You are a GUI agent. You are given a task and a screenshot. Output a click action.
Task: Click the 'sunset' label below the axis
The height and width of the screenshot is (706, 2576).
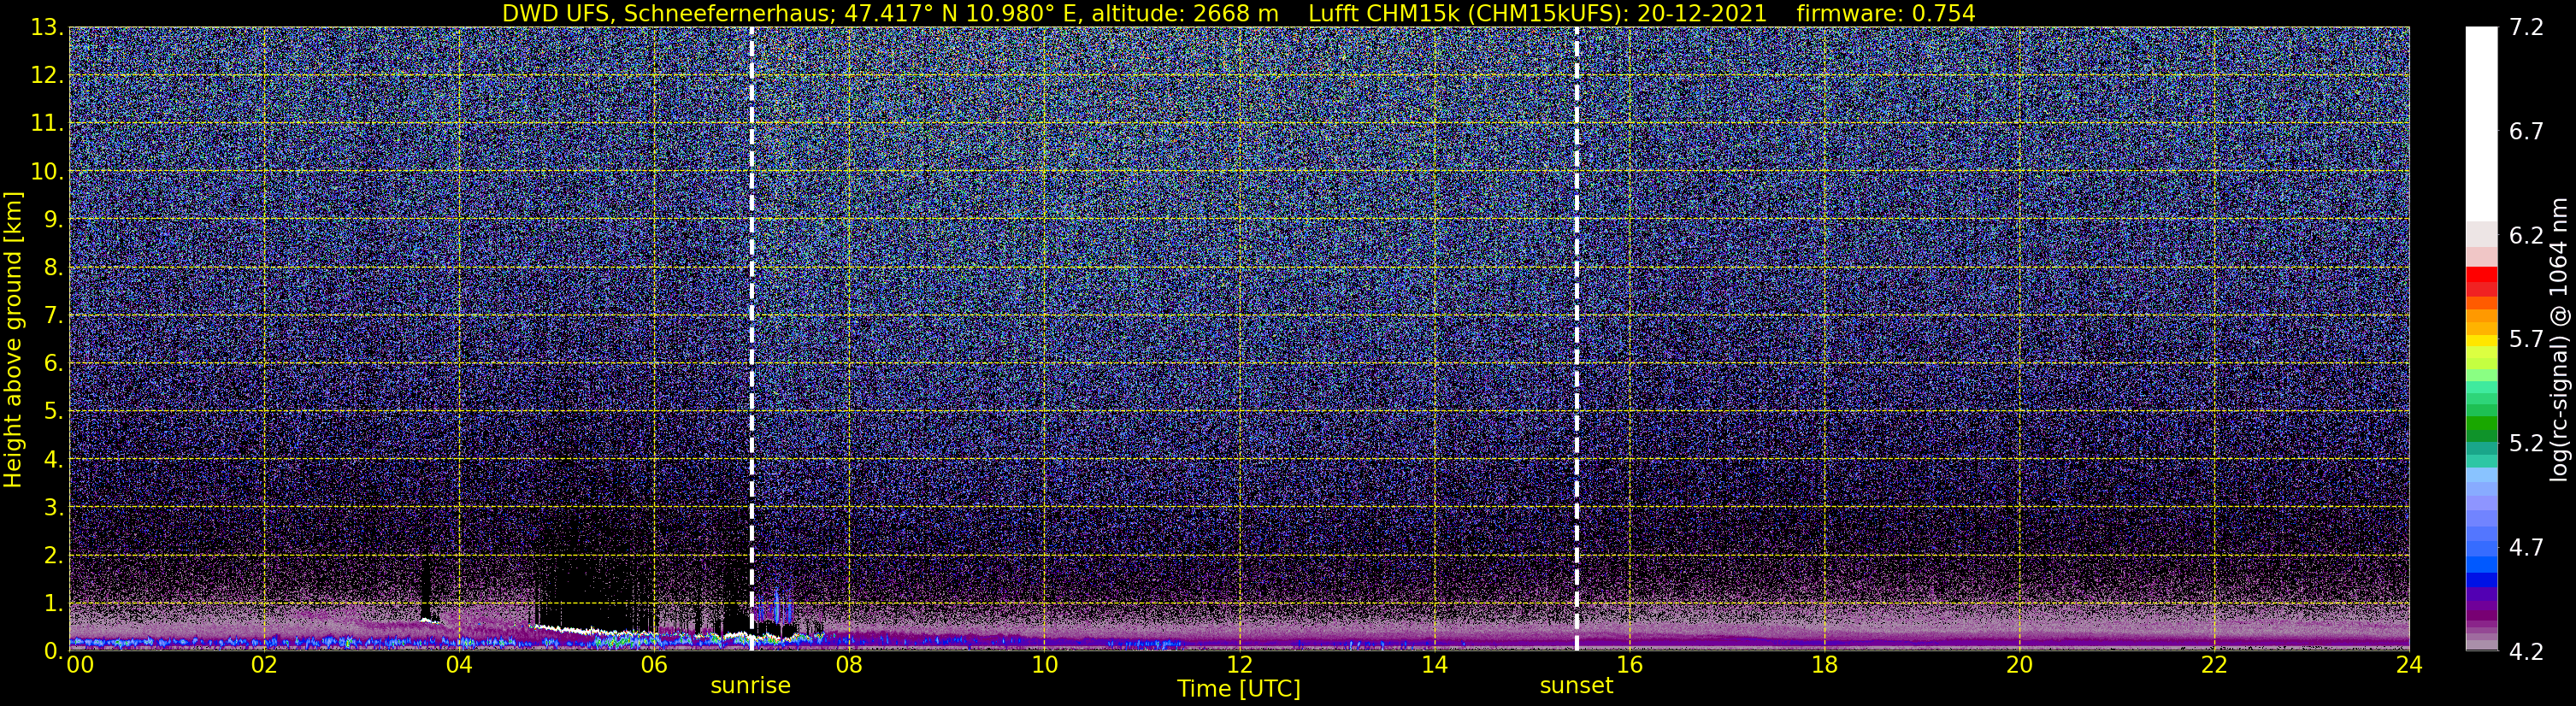1576,686
